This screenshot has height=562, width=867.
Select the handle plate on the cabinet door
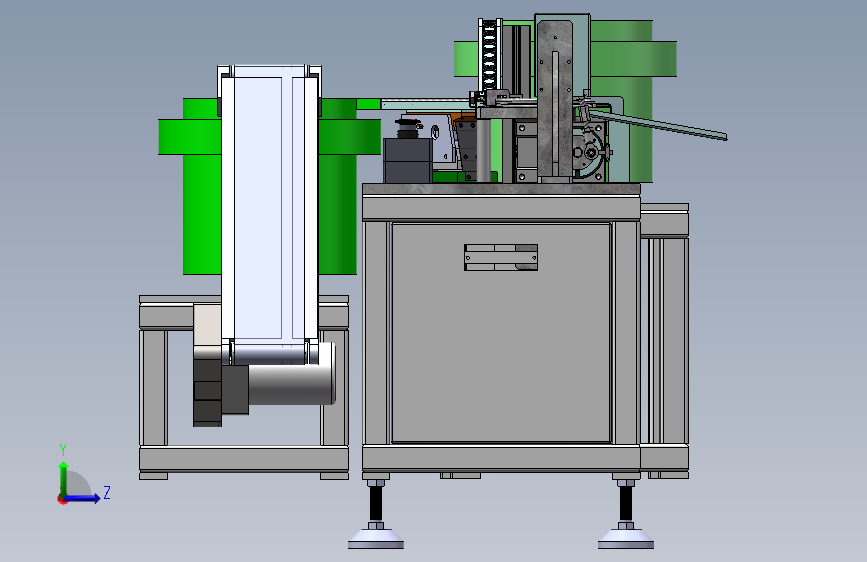click(501, 258)
